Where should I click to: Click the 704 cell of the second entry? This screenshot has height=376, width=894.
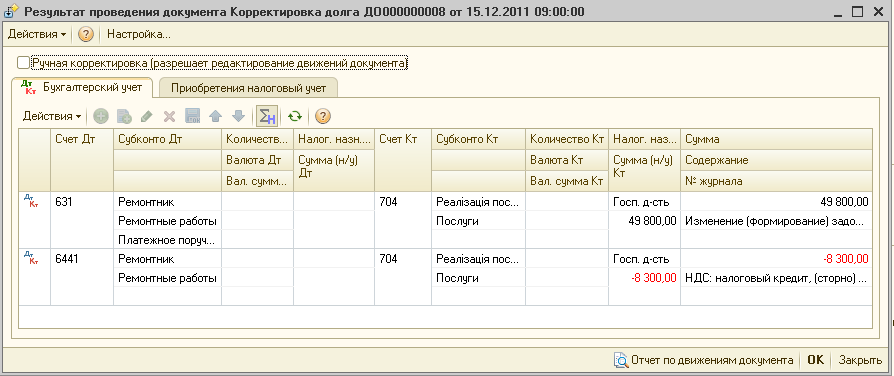tap(403, 258)
